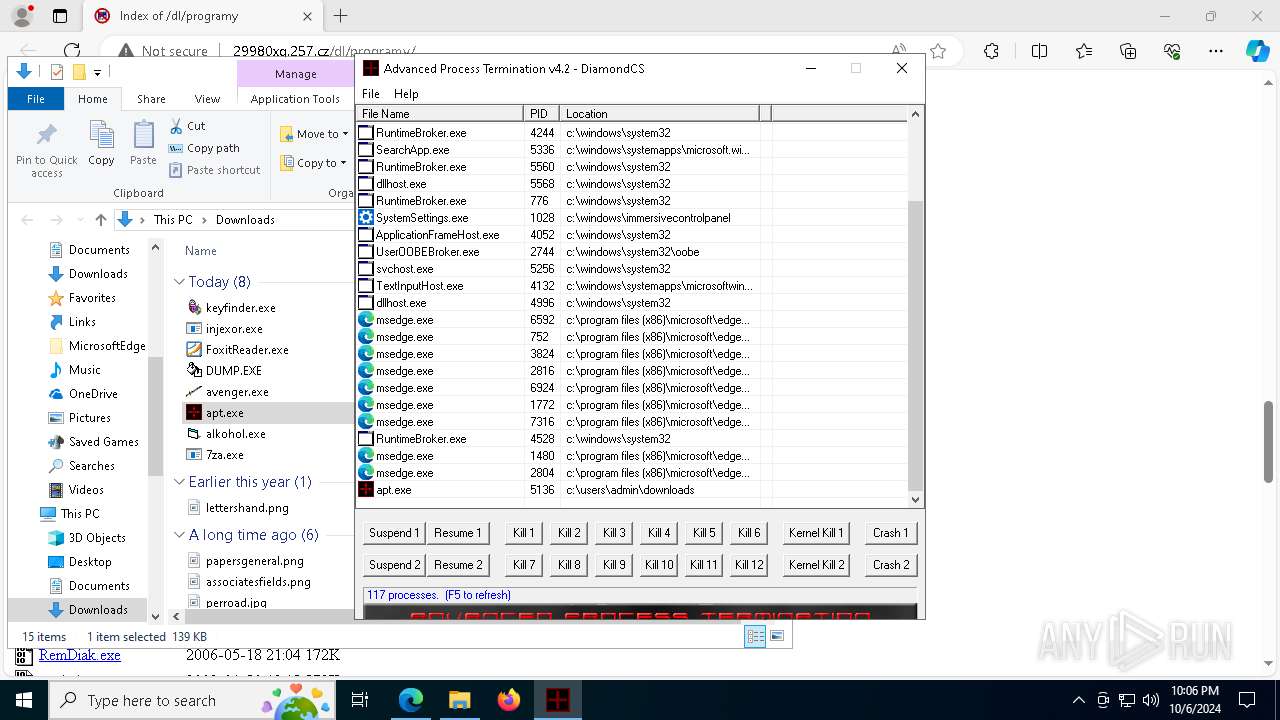
Task: Open the Edge settings ellipsis menu
Action: [x=1216, y=51]
